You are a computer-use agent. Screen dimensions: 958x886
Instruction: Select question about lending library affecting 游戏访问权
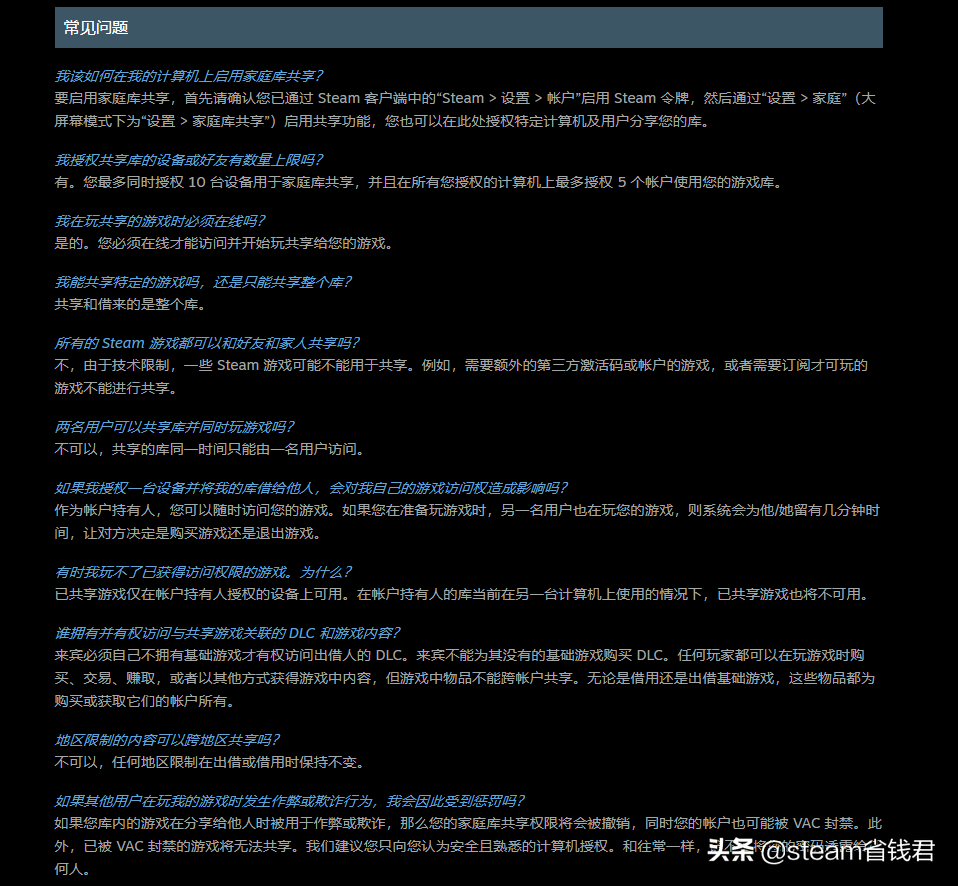(311, 488)
